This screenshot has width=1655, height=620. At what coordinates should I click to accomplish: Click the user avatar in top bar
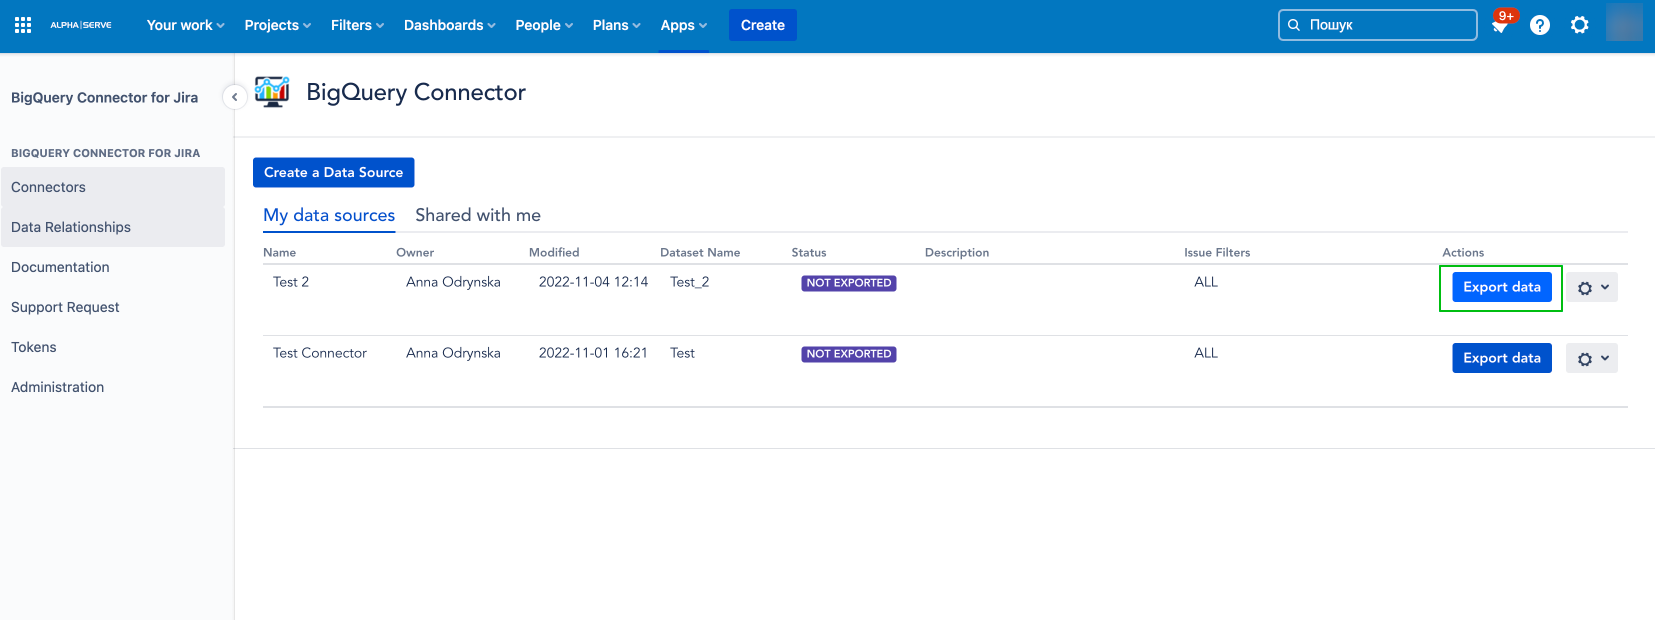1624,23
